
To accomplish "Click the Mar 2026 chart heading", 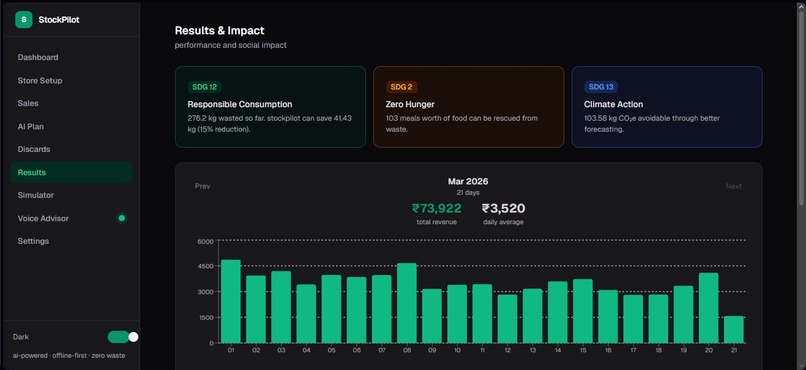I will point(468,181).
